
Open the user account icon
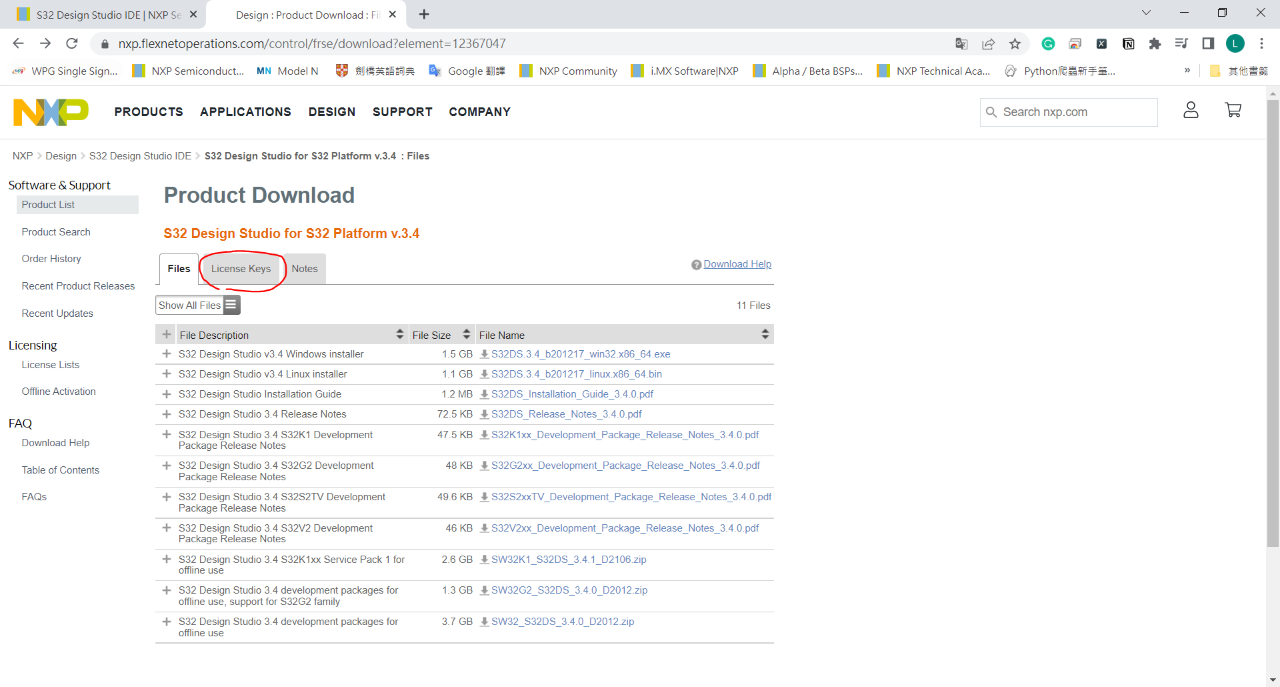1190,111
